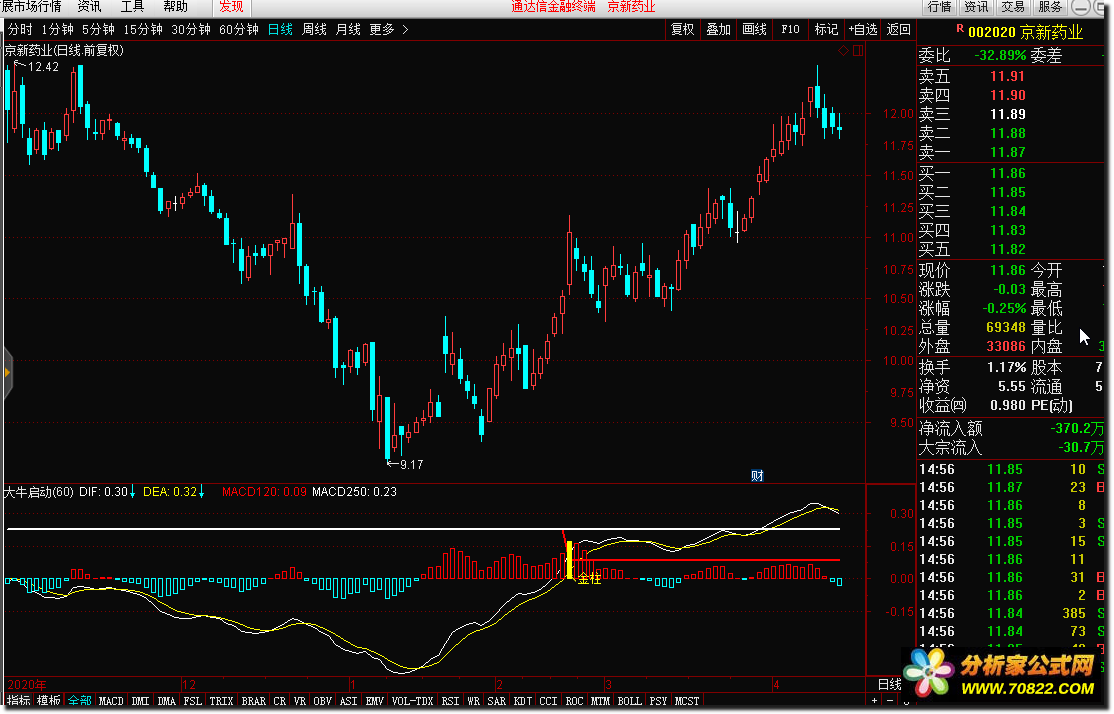
Task: Select the 模板 tab at bottom
Action: 49,701
